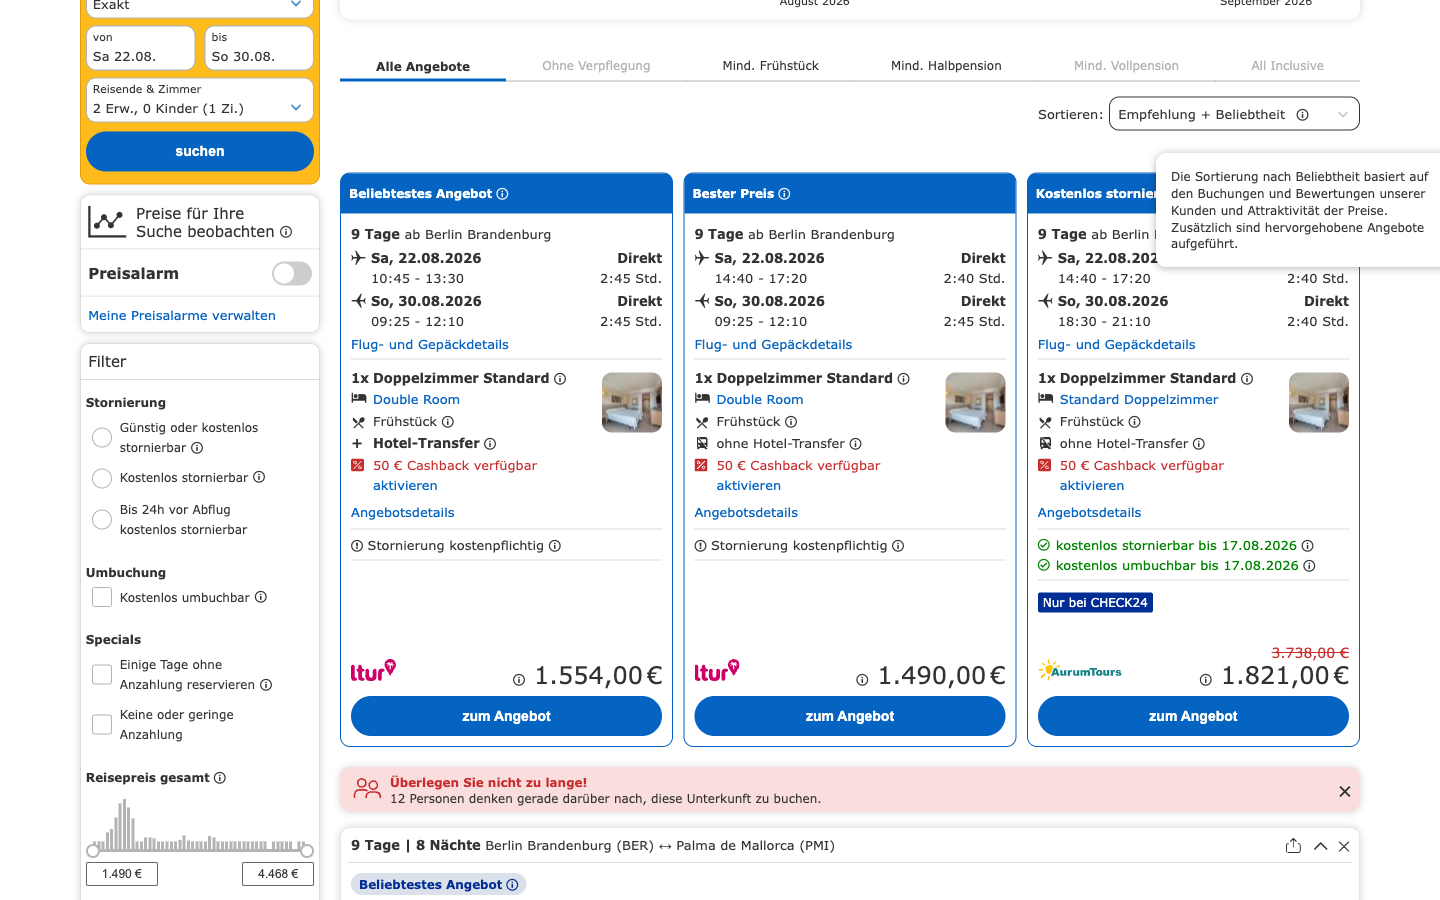Screen dimensions: 1440x900
Task: Click info icon next to Beliebtestes Angebot header
Action: point(502,194)
